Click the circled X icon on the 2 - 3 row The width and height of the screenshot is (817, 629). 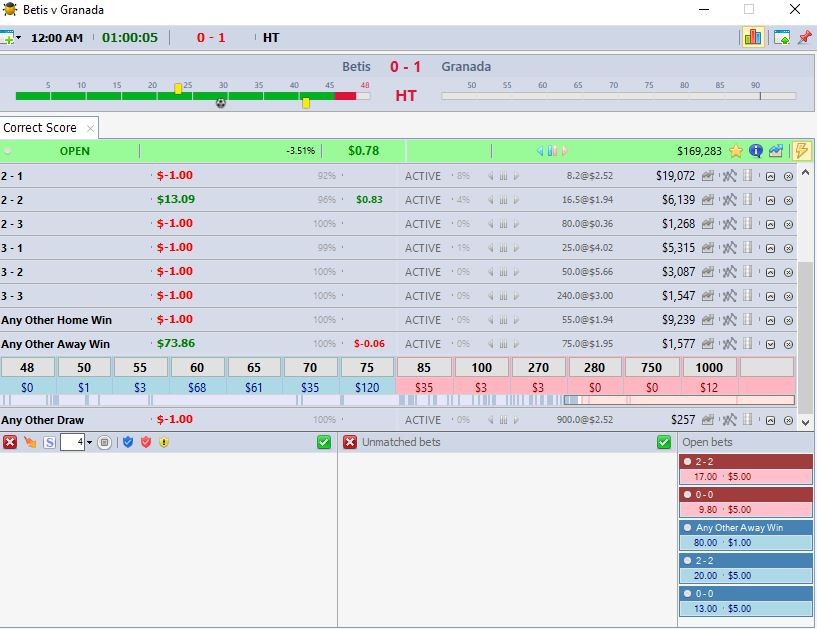[788, 224]
